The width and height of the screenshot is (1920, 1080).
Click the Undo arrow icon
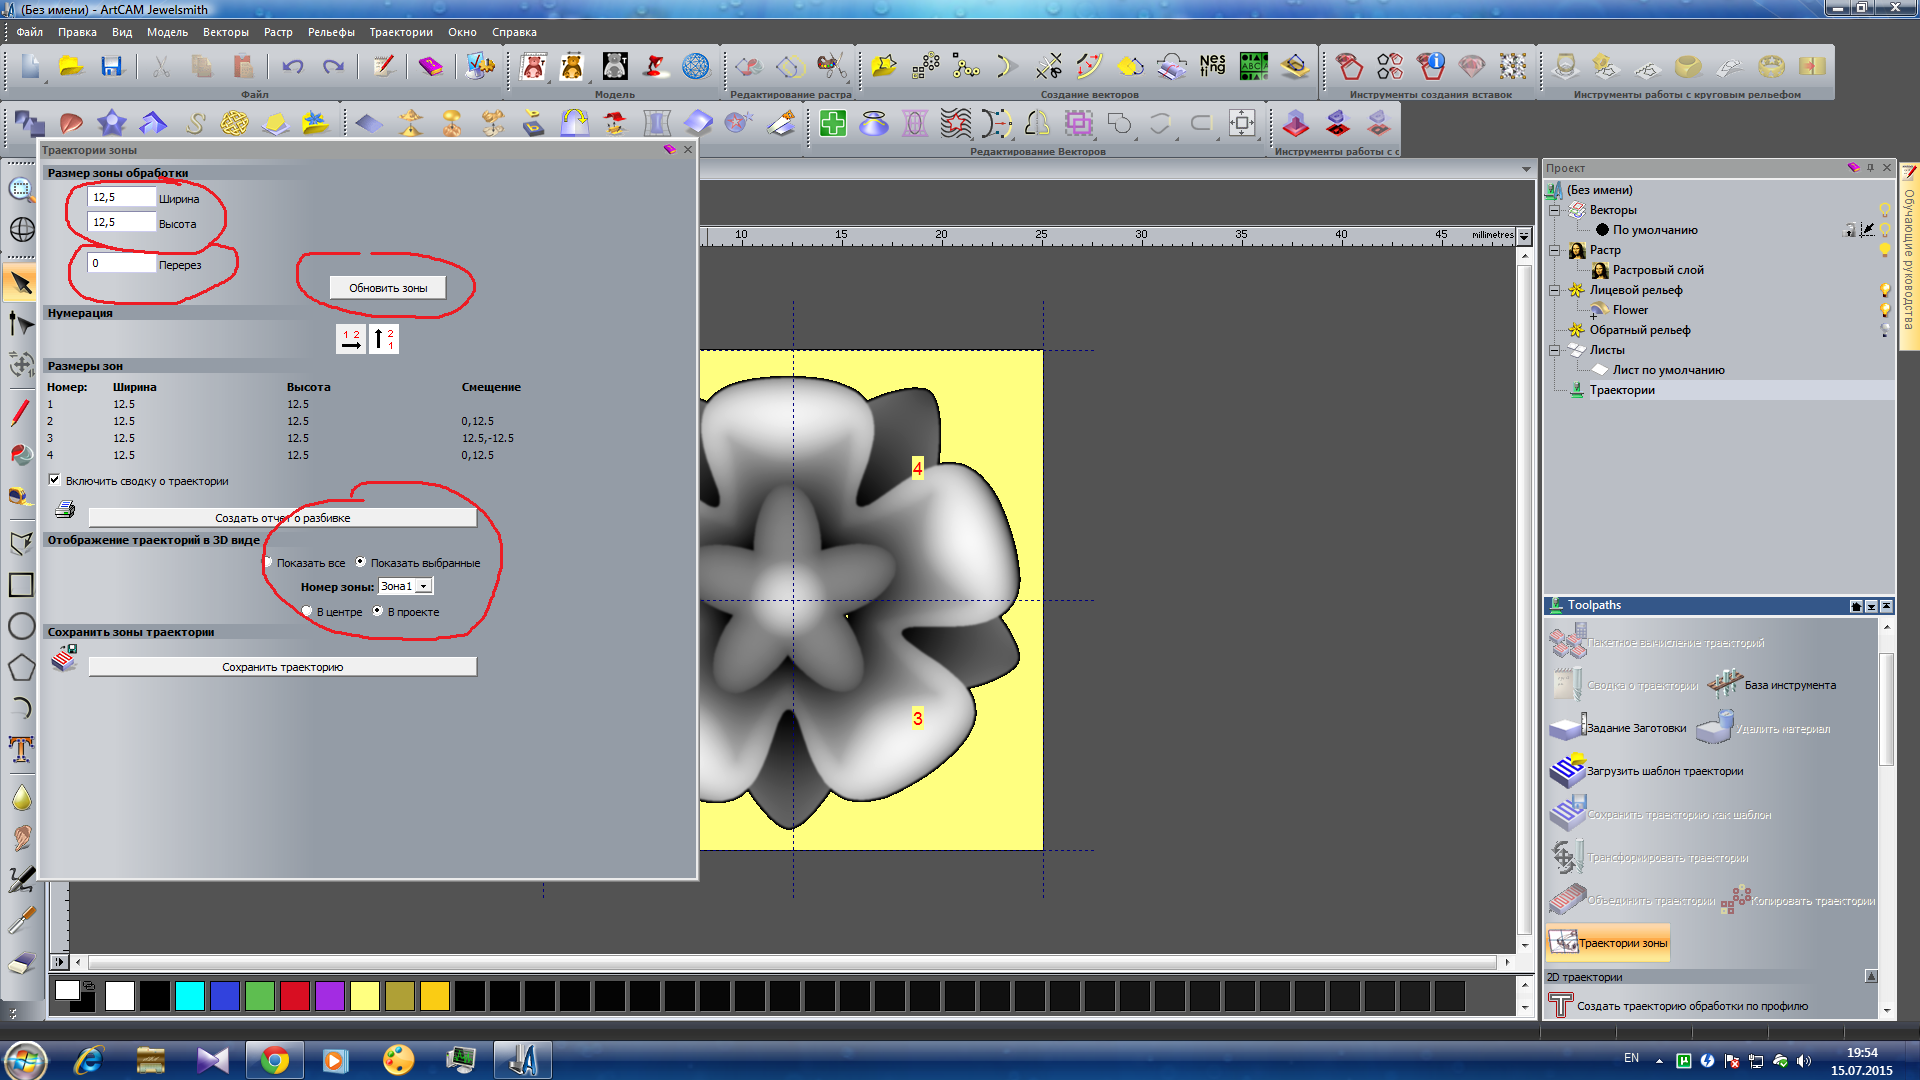coord(292,67)
